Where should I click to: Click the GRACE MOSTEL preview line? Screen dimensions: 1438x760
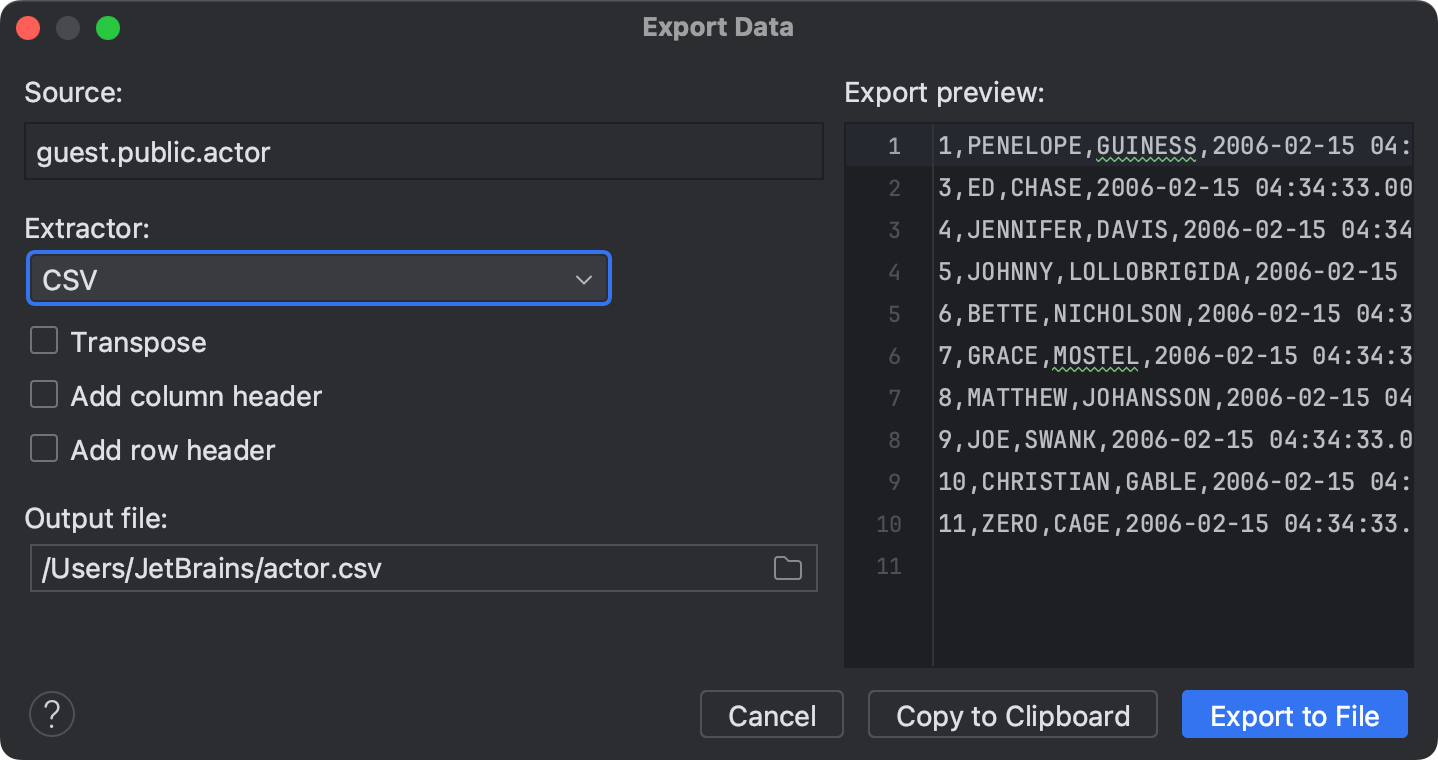click(1100, 355)
